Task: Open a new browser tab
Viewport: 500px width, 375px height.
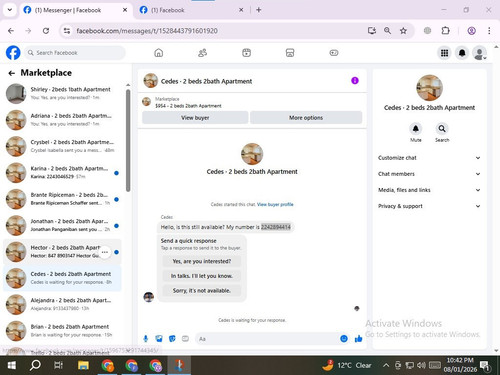Action: [259, 10]
